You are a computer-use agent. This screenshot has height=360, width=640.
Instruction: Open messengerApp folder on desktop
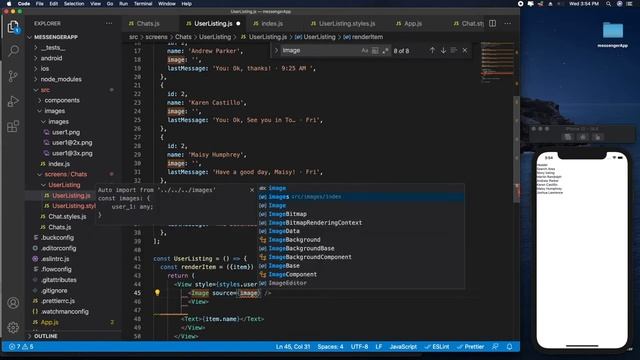coord(613,34)
